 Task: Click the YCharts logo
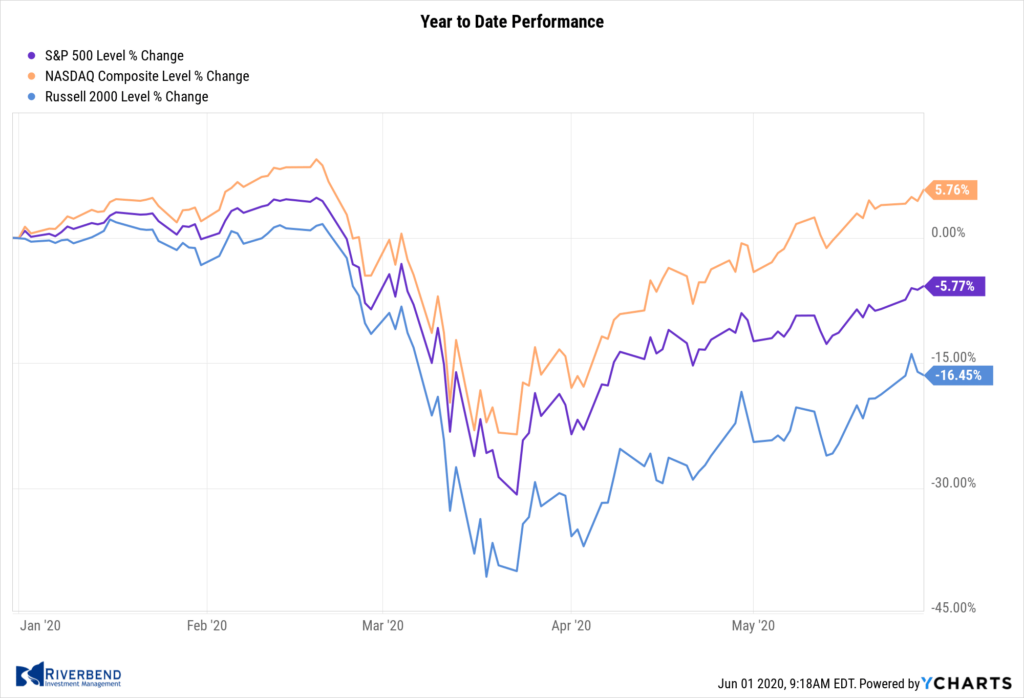coord(967,683)
